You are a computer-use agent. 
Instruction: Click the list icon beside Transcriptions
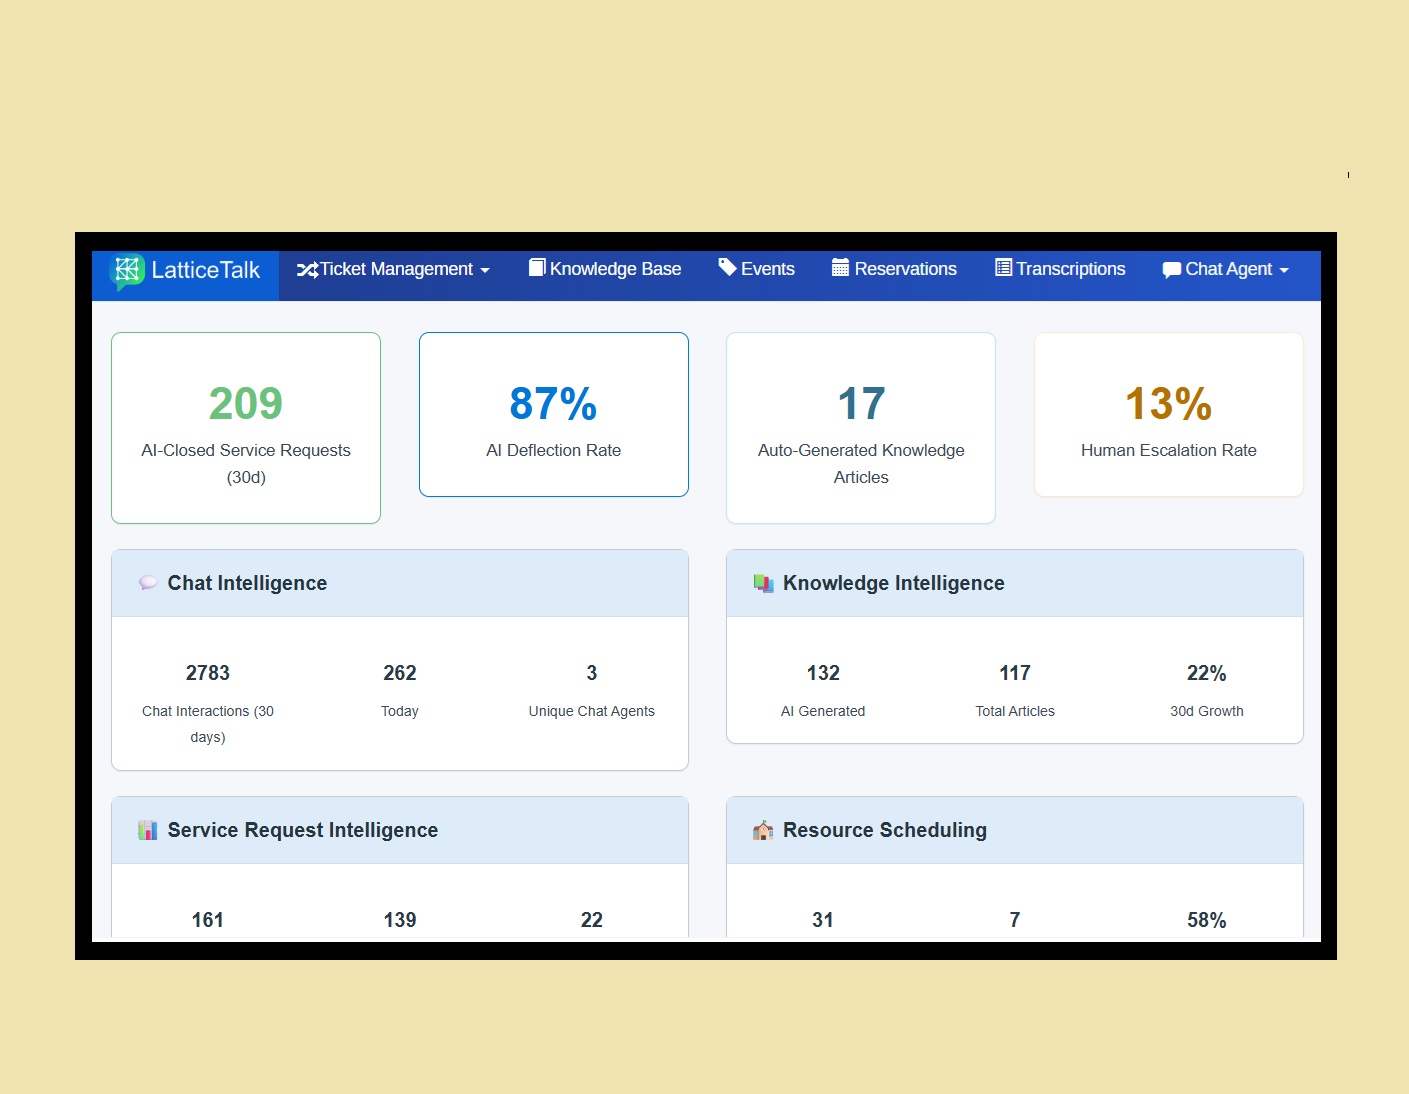click(x=1001, y=268)
